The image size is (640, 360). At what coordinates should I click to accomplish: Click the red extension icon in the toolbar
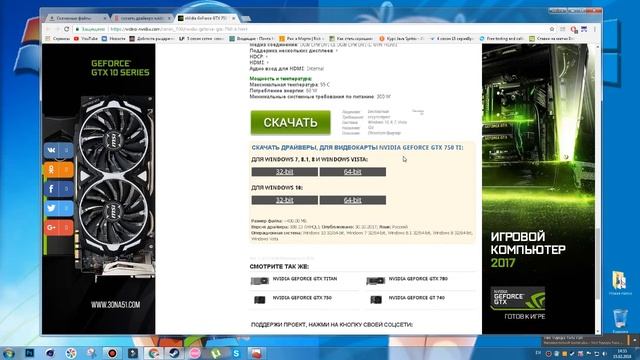tap(573, 29)
